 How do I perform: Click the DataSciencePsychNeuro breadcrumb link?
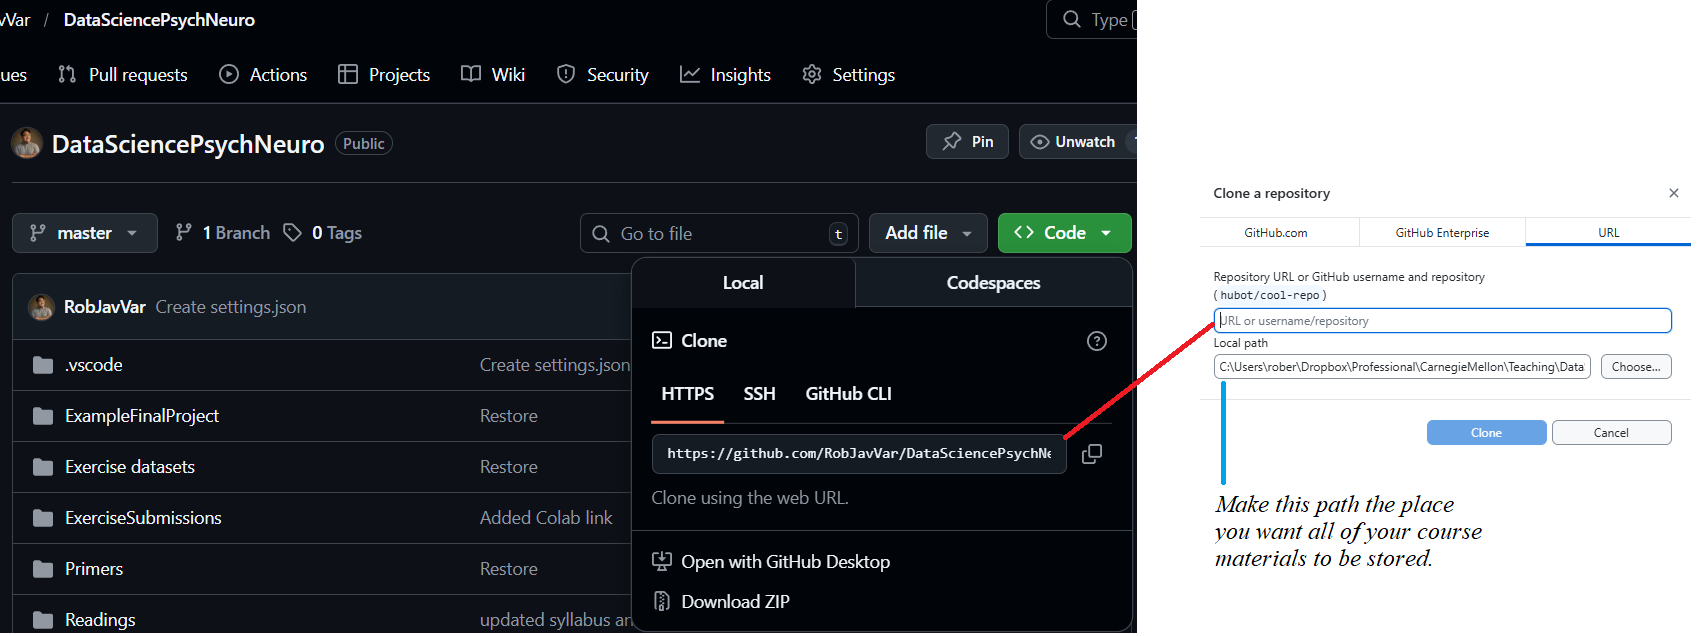click(159, 20)
